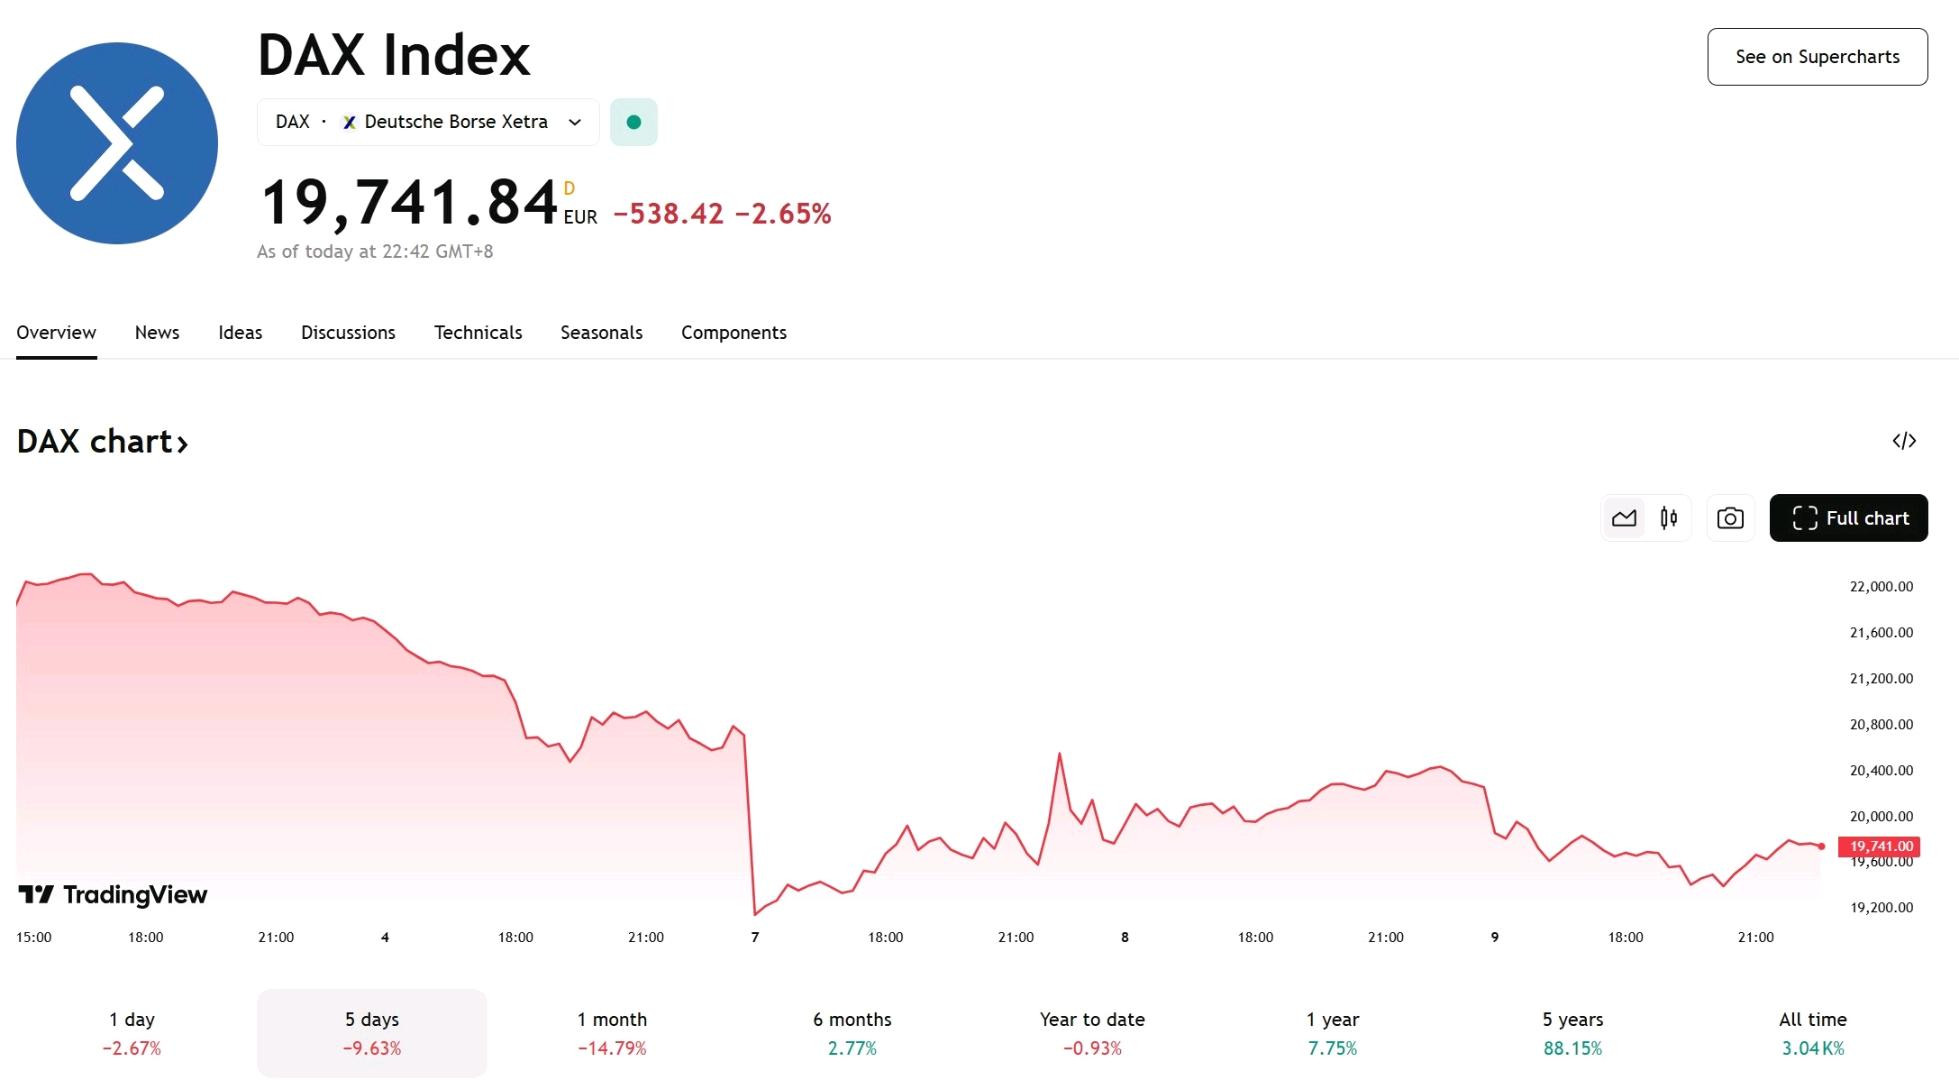Click the DAX Index blue logo

point(117,143)
